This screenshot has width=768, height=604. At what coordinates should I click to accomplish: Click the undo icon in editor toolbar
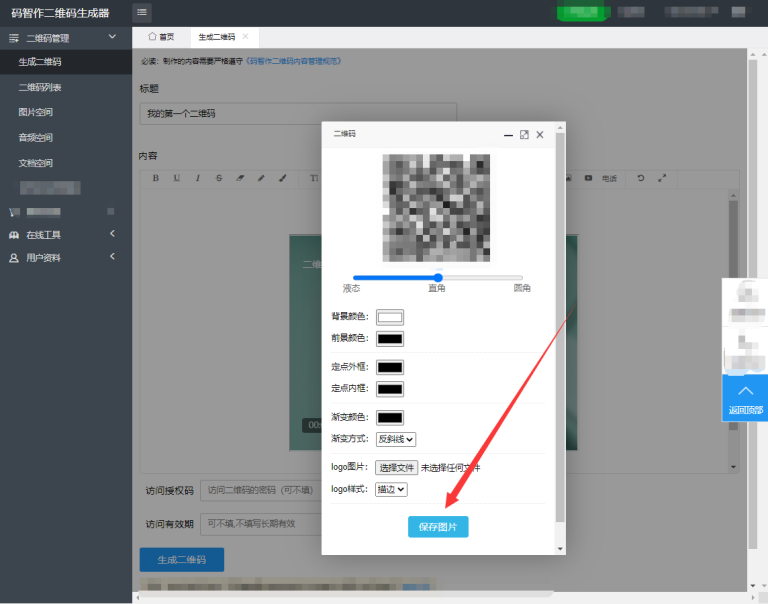(x=641, y=178)
